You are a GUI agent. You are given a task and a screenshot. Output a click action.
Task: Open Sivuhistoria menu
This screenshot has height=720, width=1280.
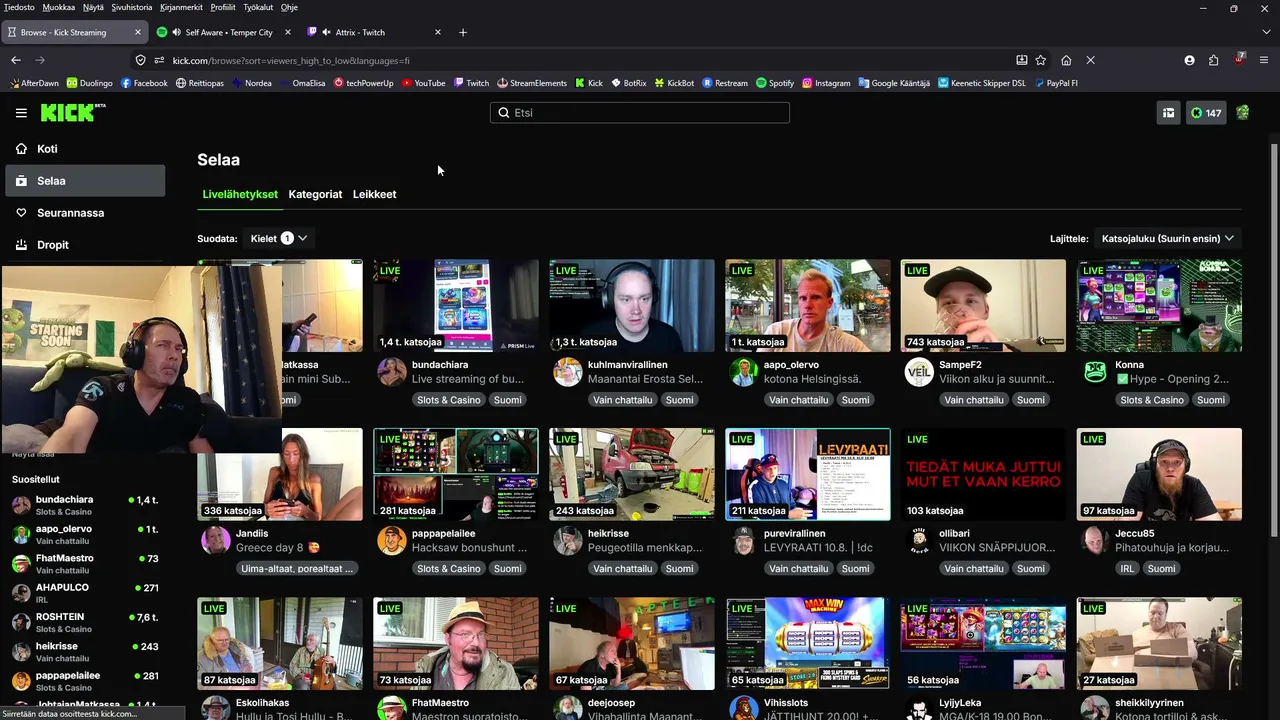coord(132,7)
